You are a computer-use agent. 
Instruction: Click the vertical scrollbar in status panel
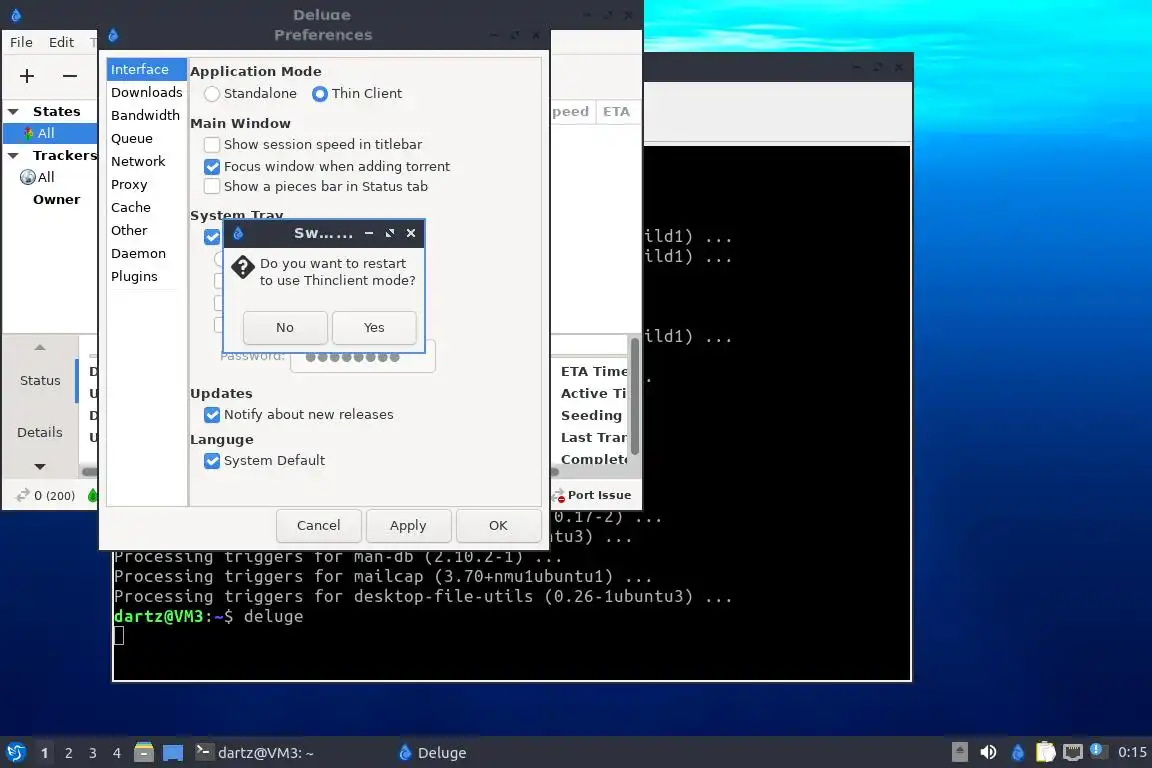[x=635, y=398]
